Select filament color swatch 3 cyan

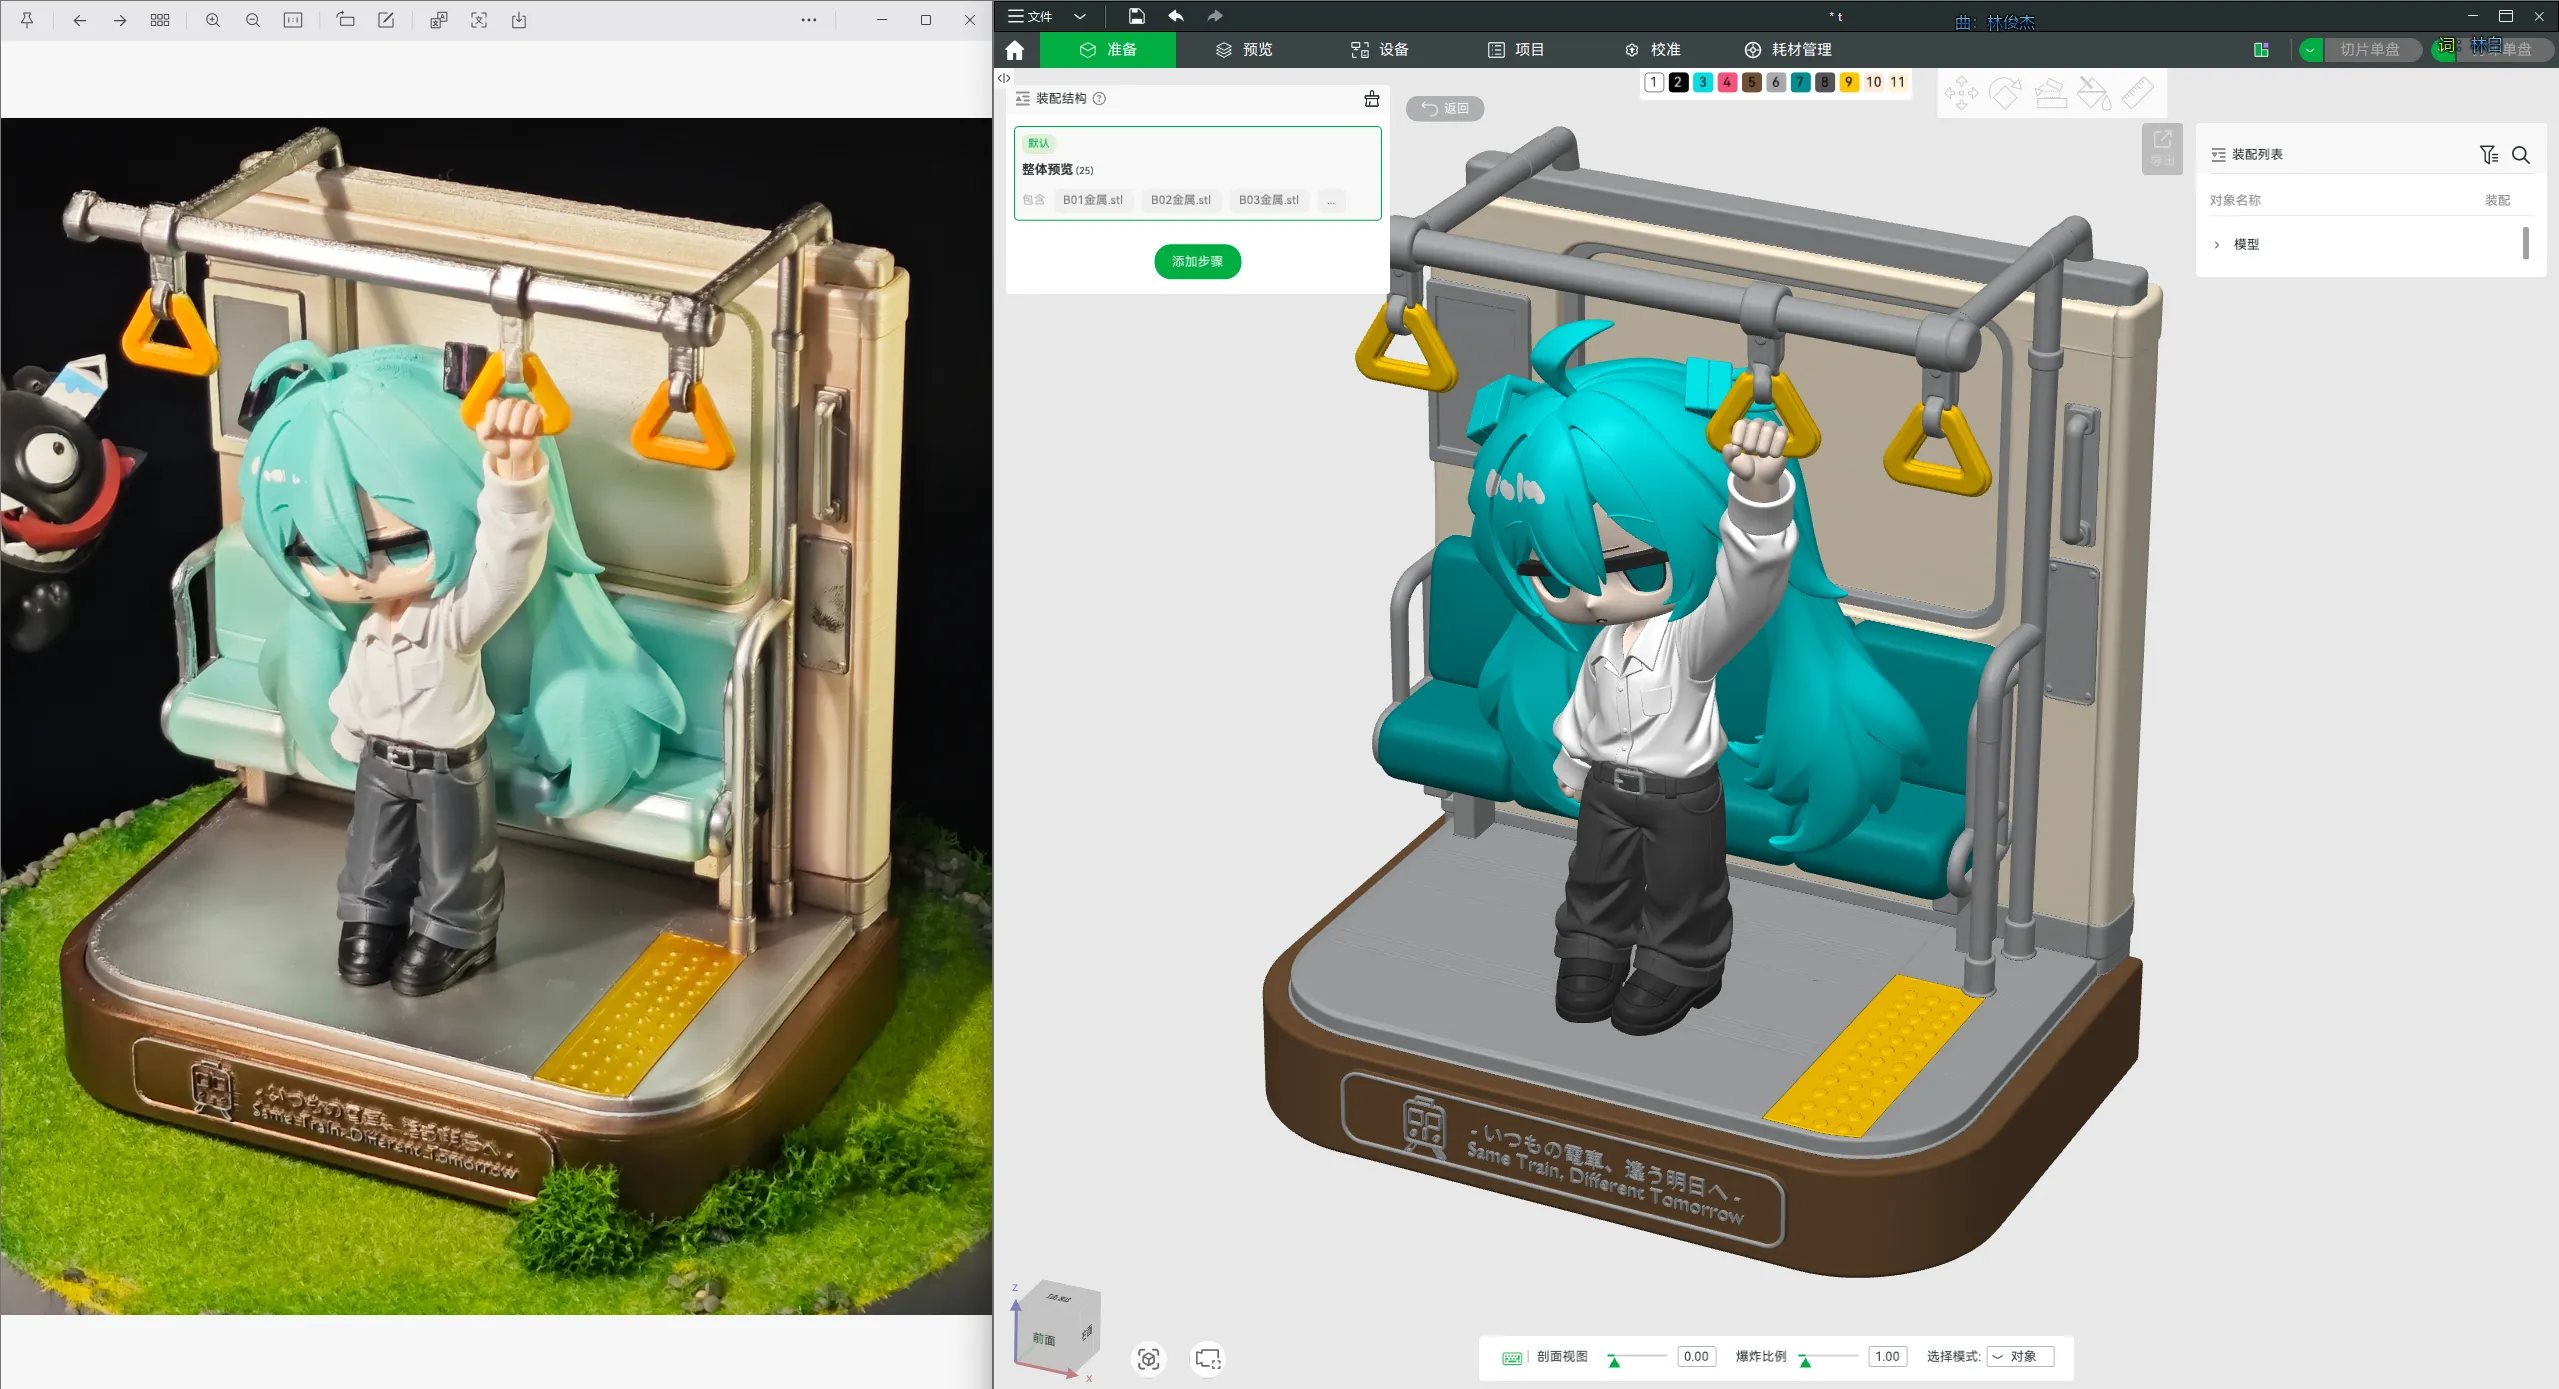click(1703, 82)
